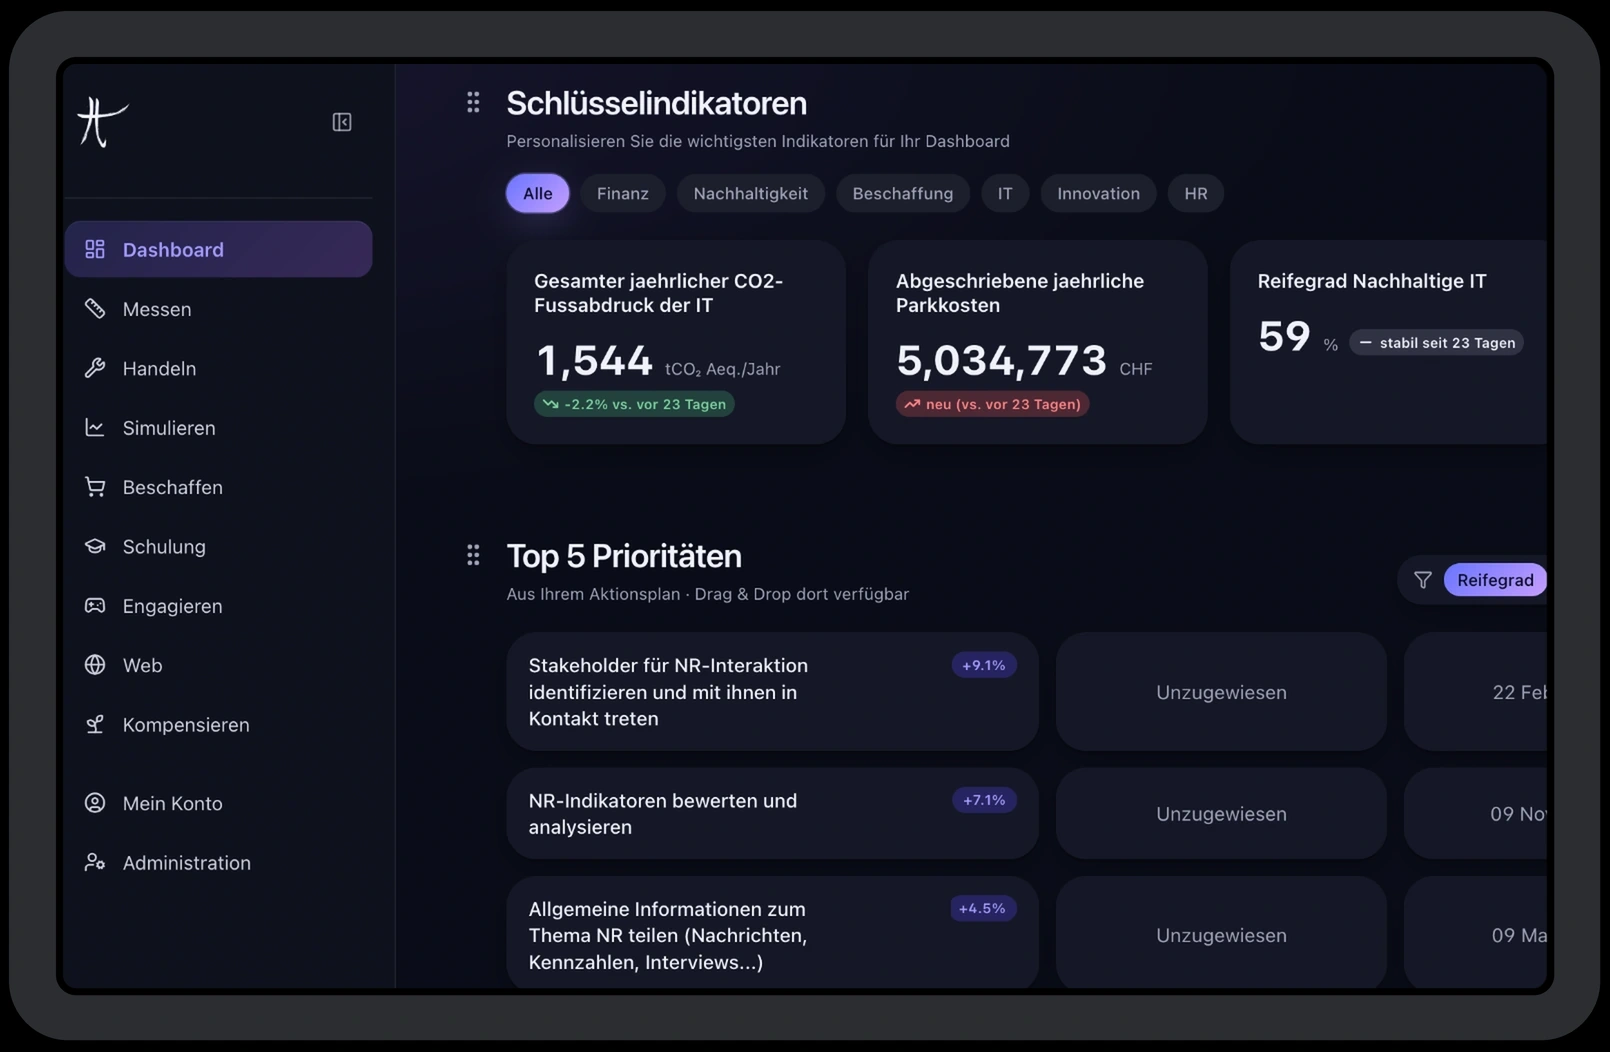Click the Simulieren chart icon
Screen dimensions: 1610x1052
tap(95, 428)
